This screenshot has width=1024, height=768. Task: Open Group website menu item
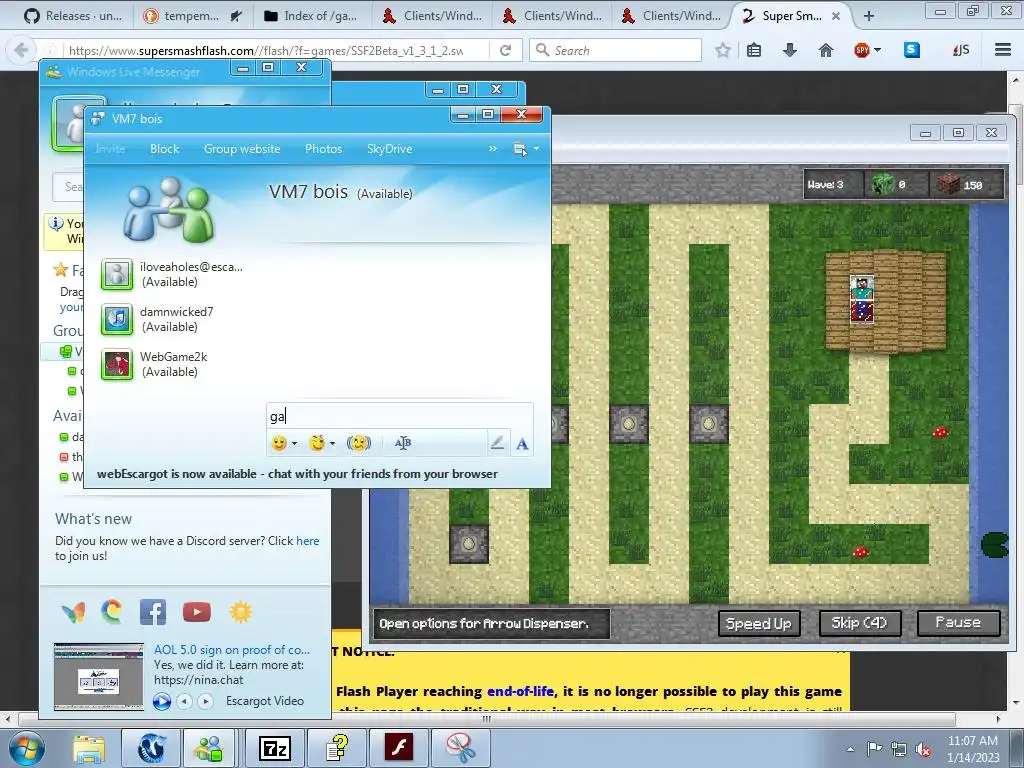[x=242, y=149]
